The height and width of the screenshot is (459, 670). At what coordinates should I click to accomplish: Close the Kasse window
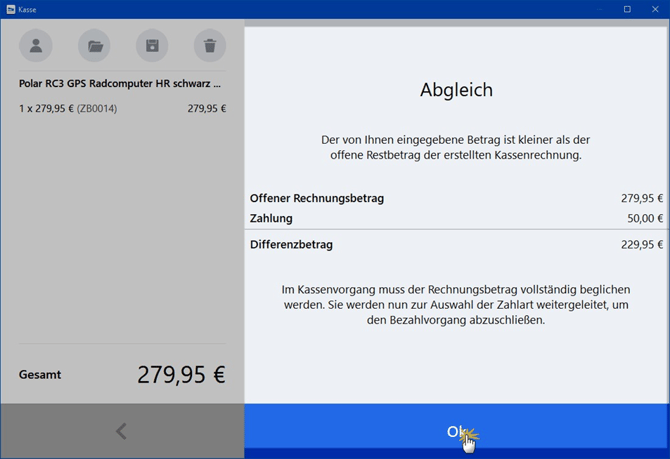[x=655, y=9]
